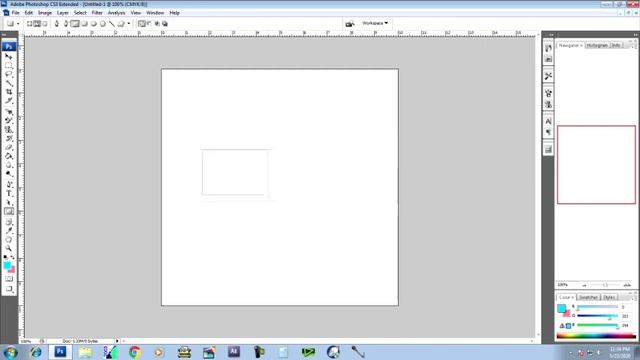This screenshot has width=640, height=360.
Task: Collapse the toolbox to double column
Action: [x=4, y=35]
